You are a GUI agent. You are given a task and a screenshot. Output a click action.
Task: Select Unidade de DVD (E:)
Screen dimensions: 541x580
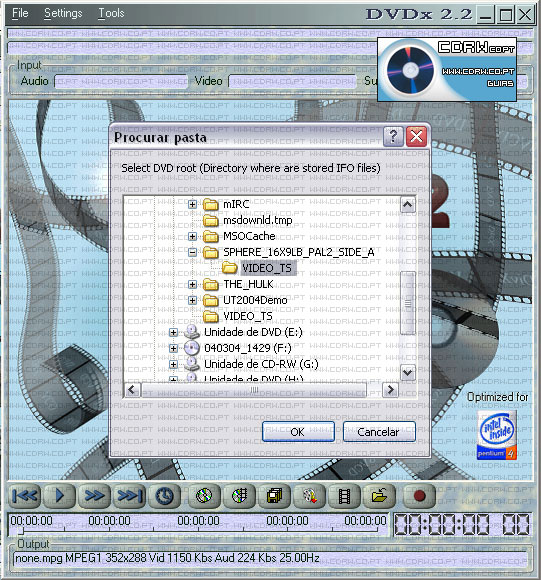tap(253, 332)
